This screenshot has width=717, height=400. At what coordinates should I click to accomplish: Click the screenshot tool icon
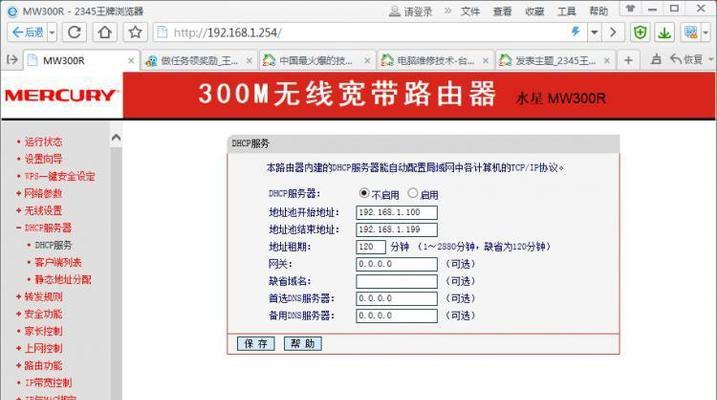[x=690, y=32]
